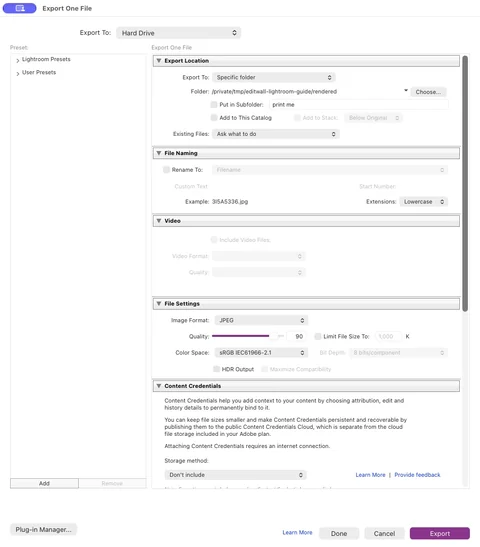This screenshot has width=480, height=547.
Task: Expand the Lightroom Presets tree item
Action: [x=18, y=60]
